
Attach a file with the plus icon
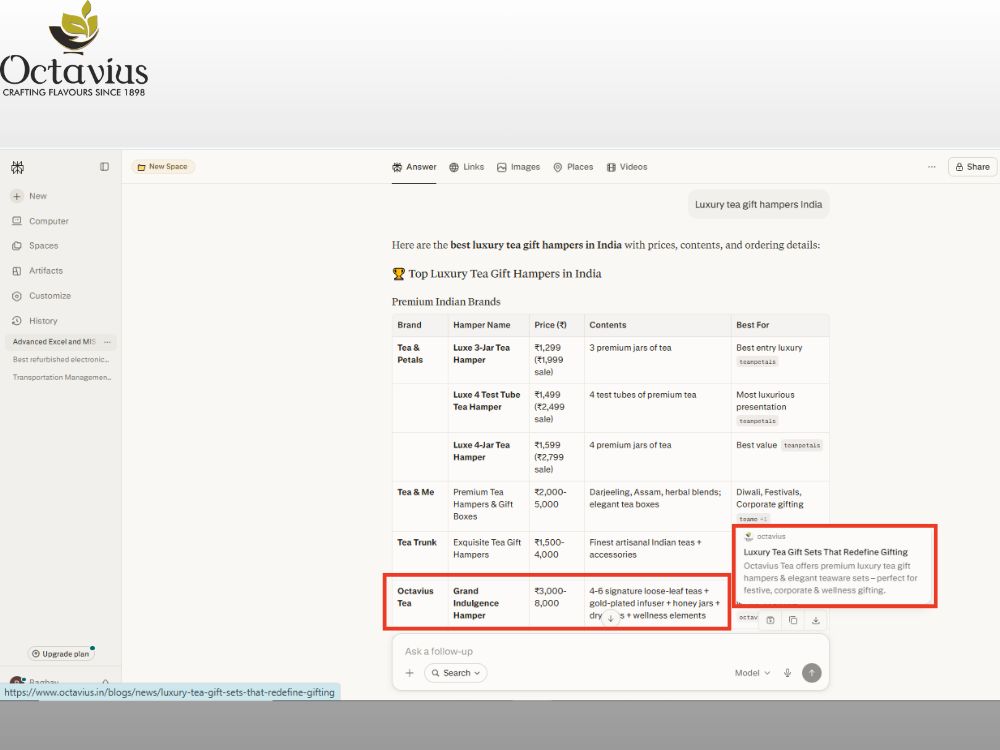pos(410,673)
